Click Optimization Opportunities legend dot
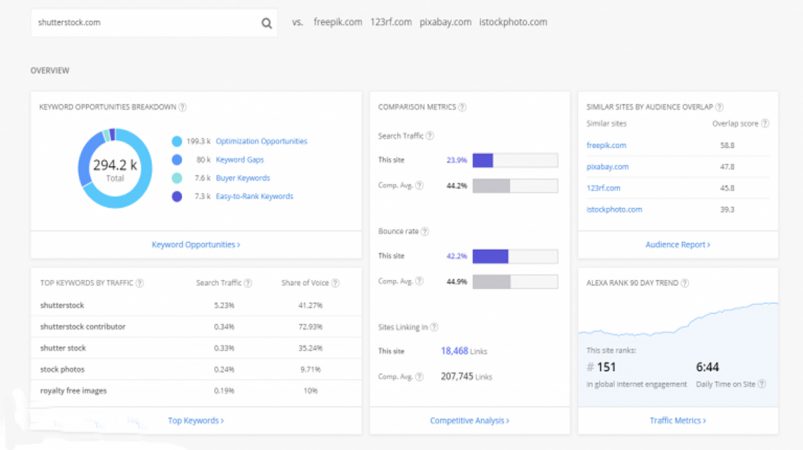 (x=177, y=141)
